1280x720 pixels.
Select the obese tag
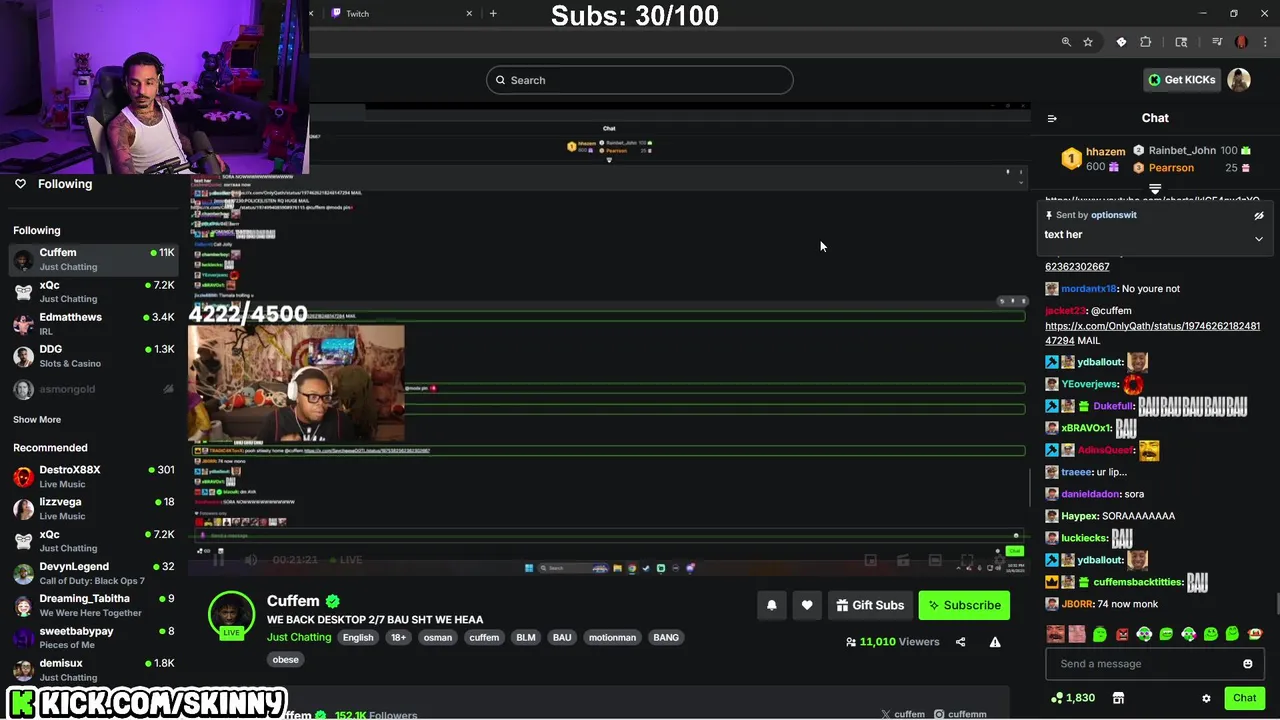pyautogui.click(x=286, y=659)
